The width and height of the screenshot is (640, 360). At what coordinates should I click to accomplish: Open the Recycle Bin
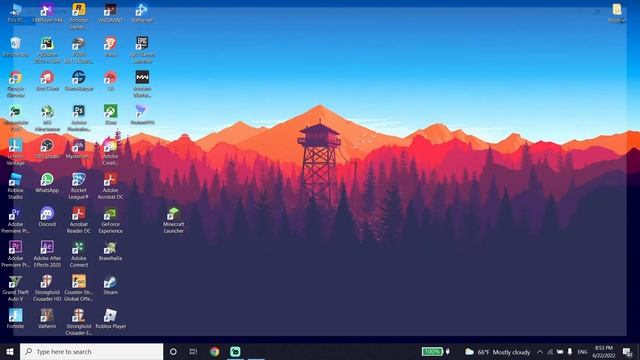pos(16,47)
